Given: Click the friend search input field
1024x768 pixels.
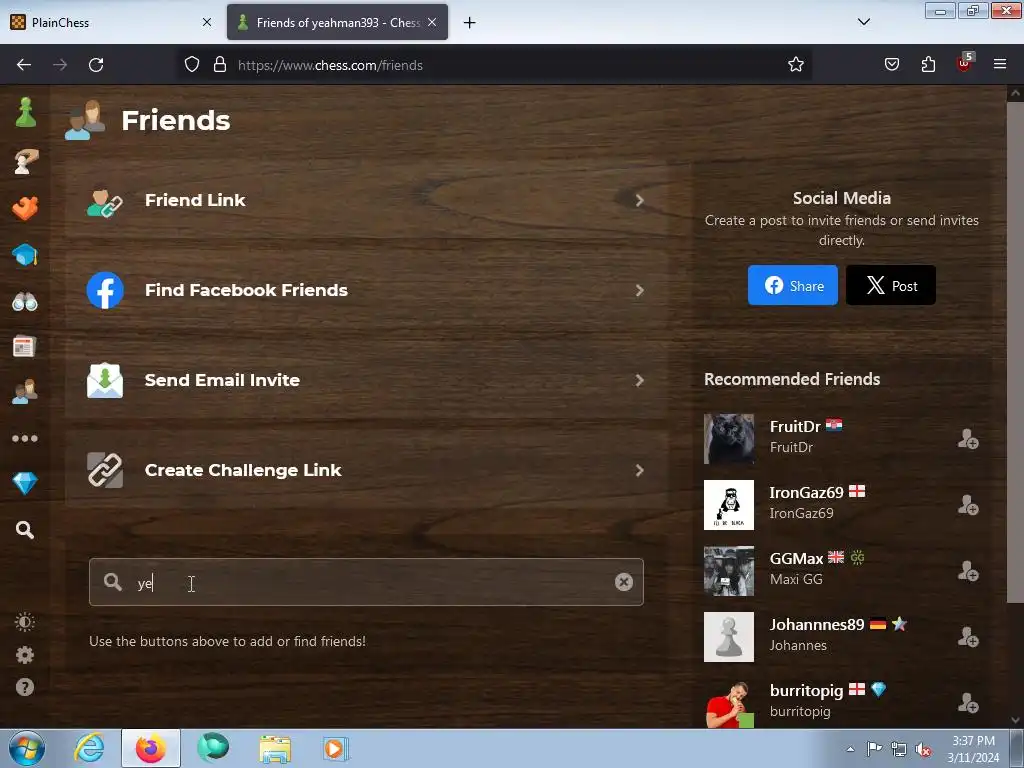Looking at the screenshot, I should click(x=366, y=582).
